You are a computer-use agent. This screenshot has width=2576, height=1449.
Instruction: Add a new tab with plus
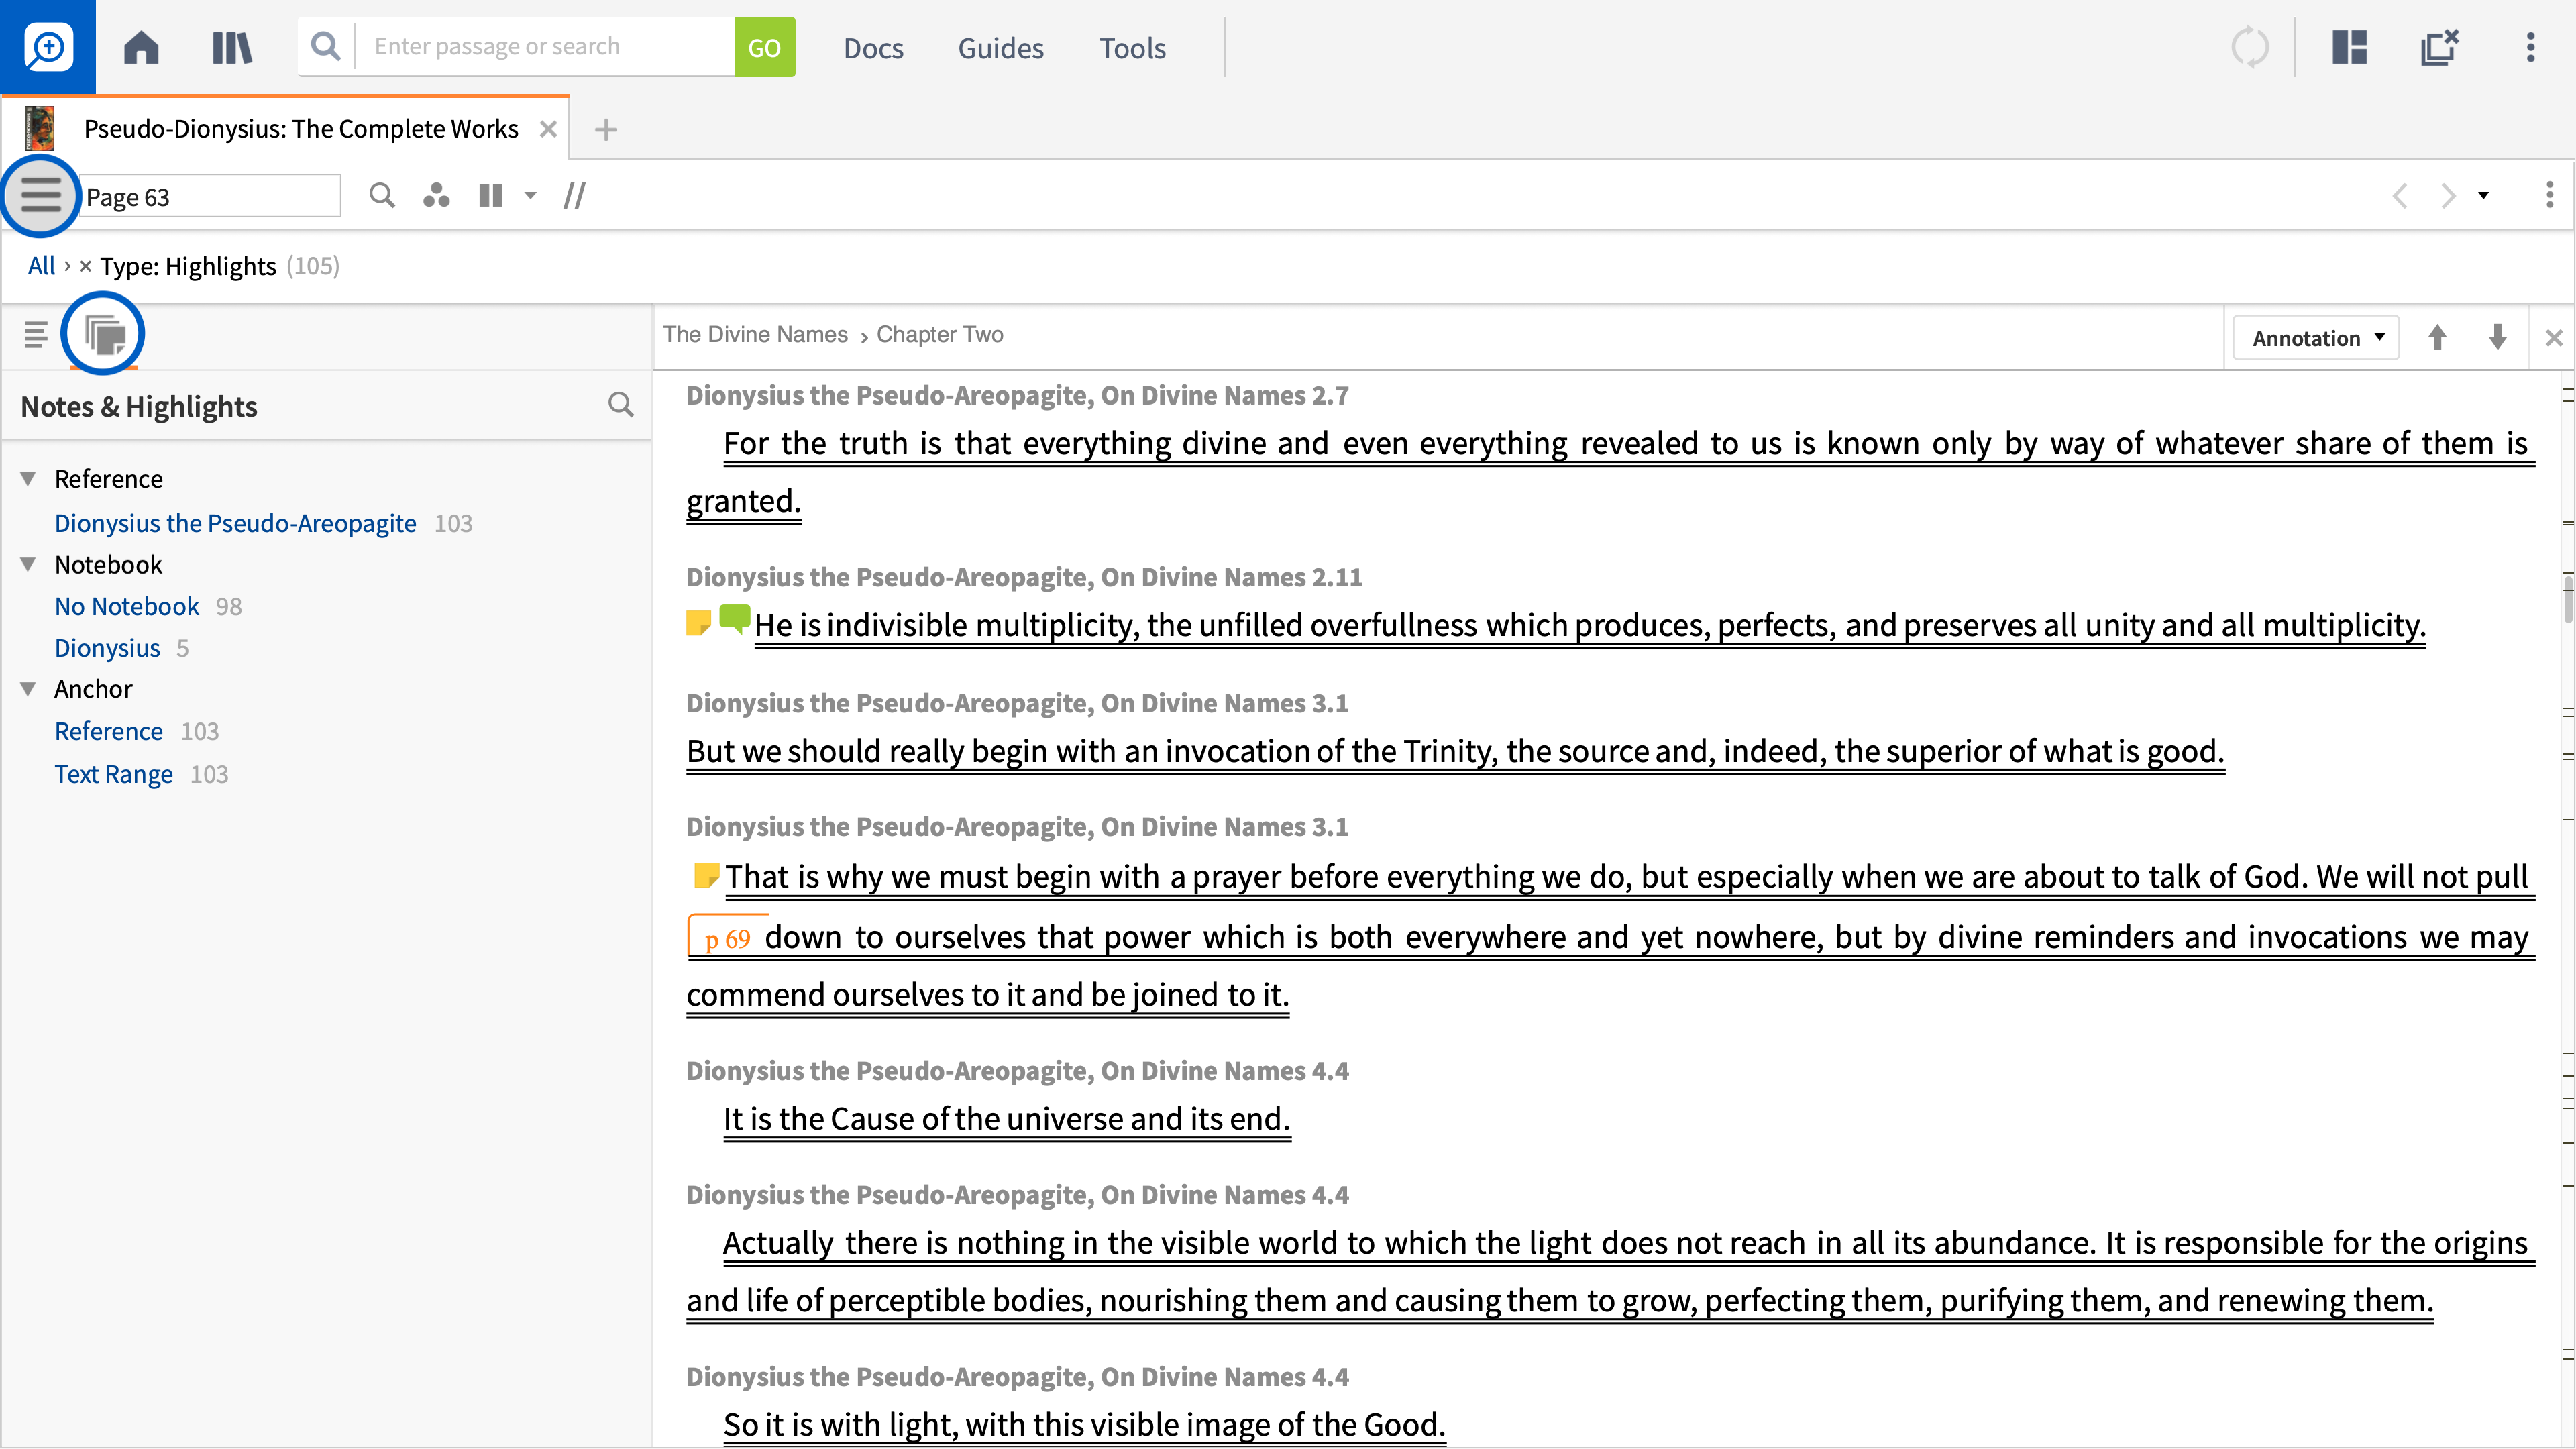pyautogui.click(x=605, y=129)
